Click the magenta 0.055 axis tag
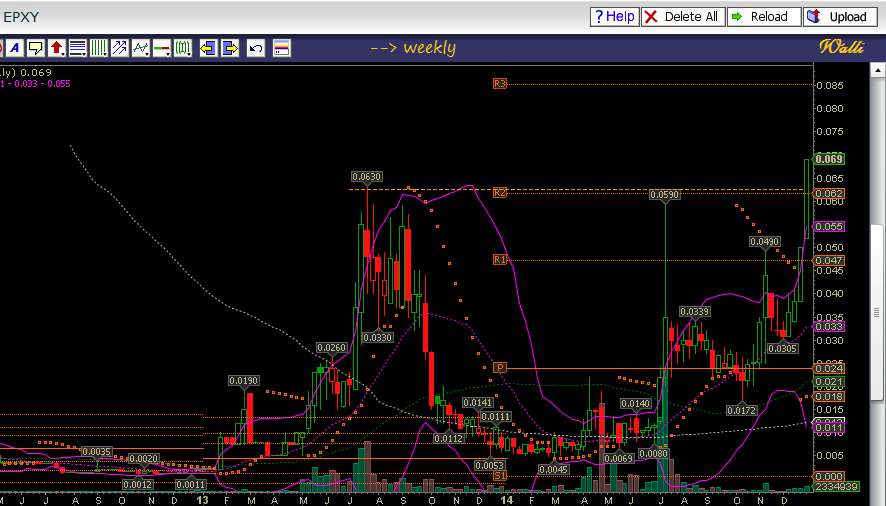 829,227
